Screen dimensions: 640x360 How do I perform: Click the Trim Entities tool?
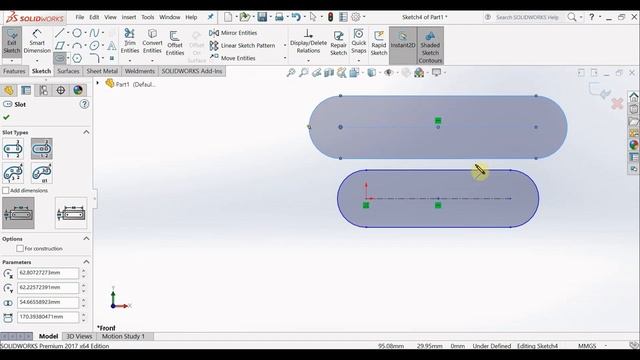130,41
